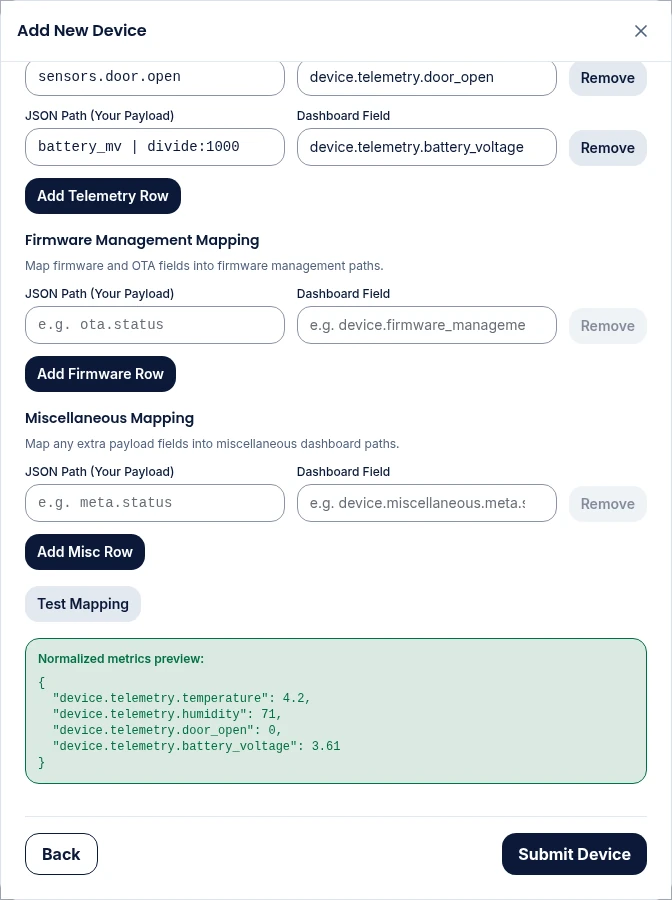672x900 pixels.
Task: Add a new telemetry row
Action: (x=103, y=196)
